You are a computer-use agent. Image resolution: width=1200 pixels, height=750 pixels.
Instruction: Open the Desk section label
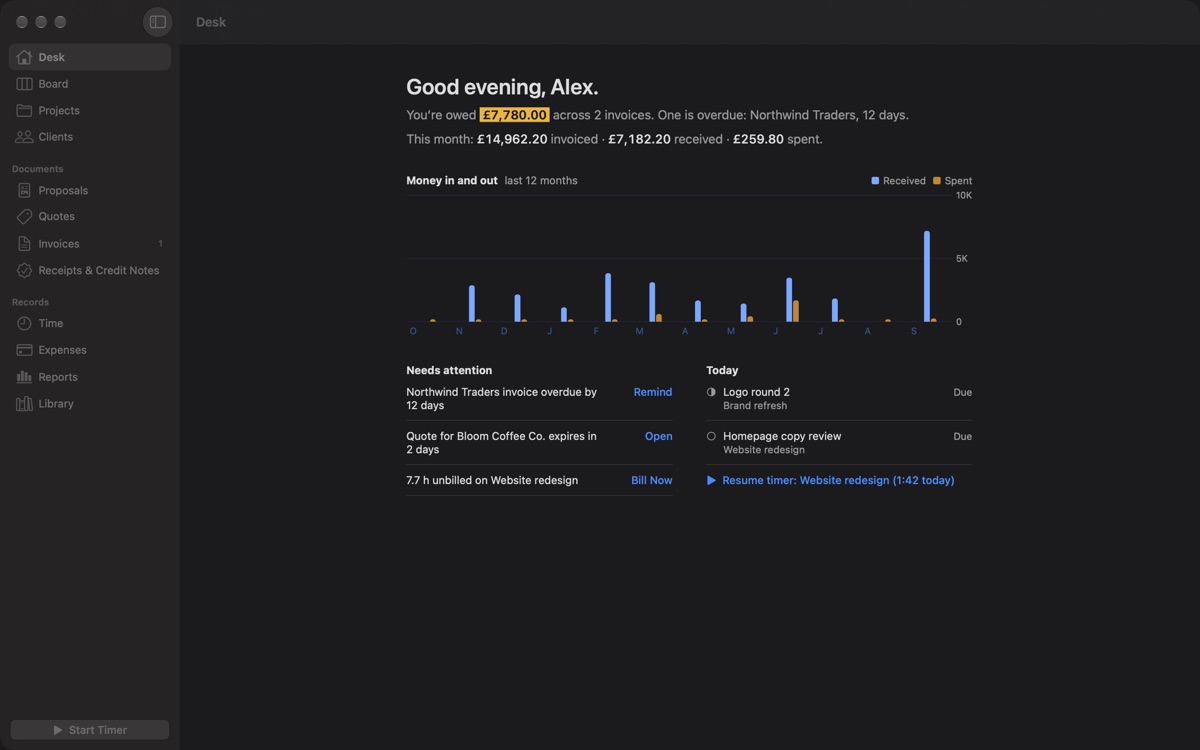click(51, 57)
